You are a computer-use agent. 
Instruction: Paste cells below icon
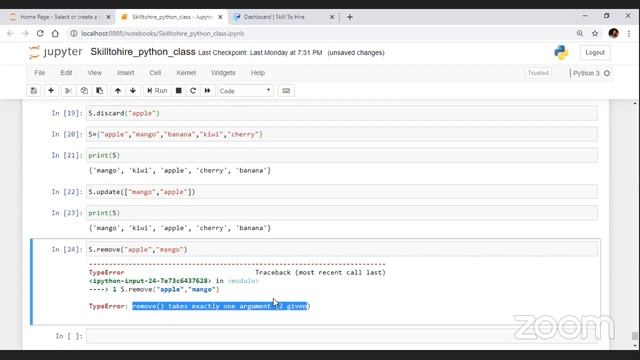click(100, 91)
